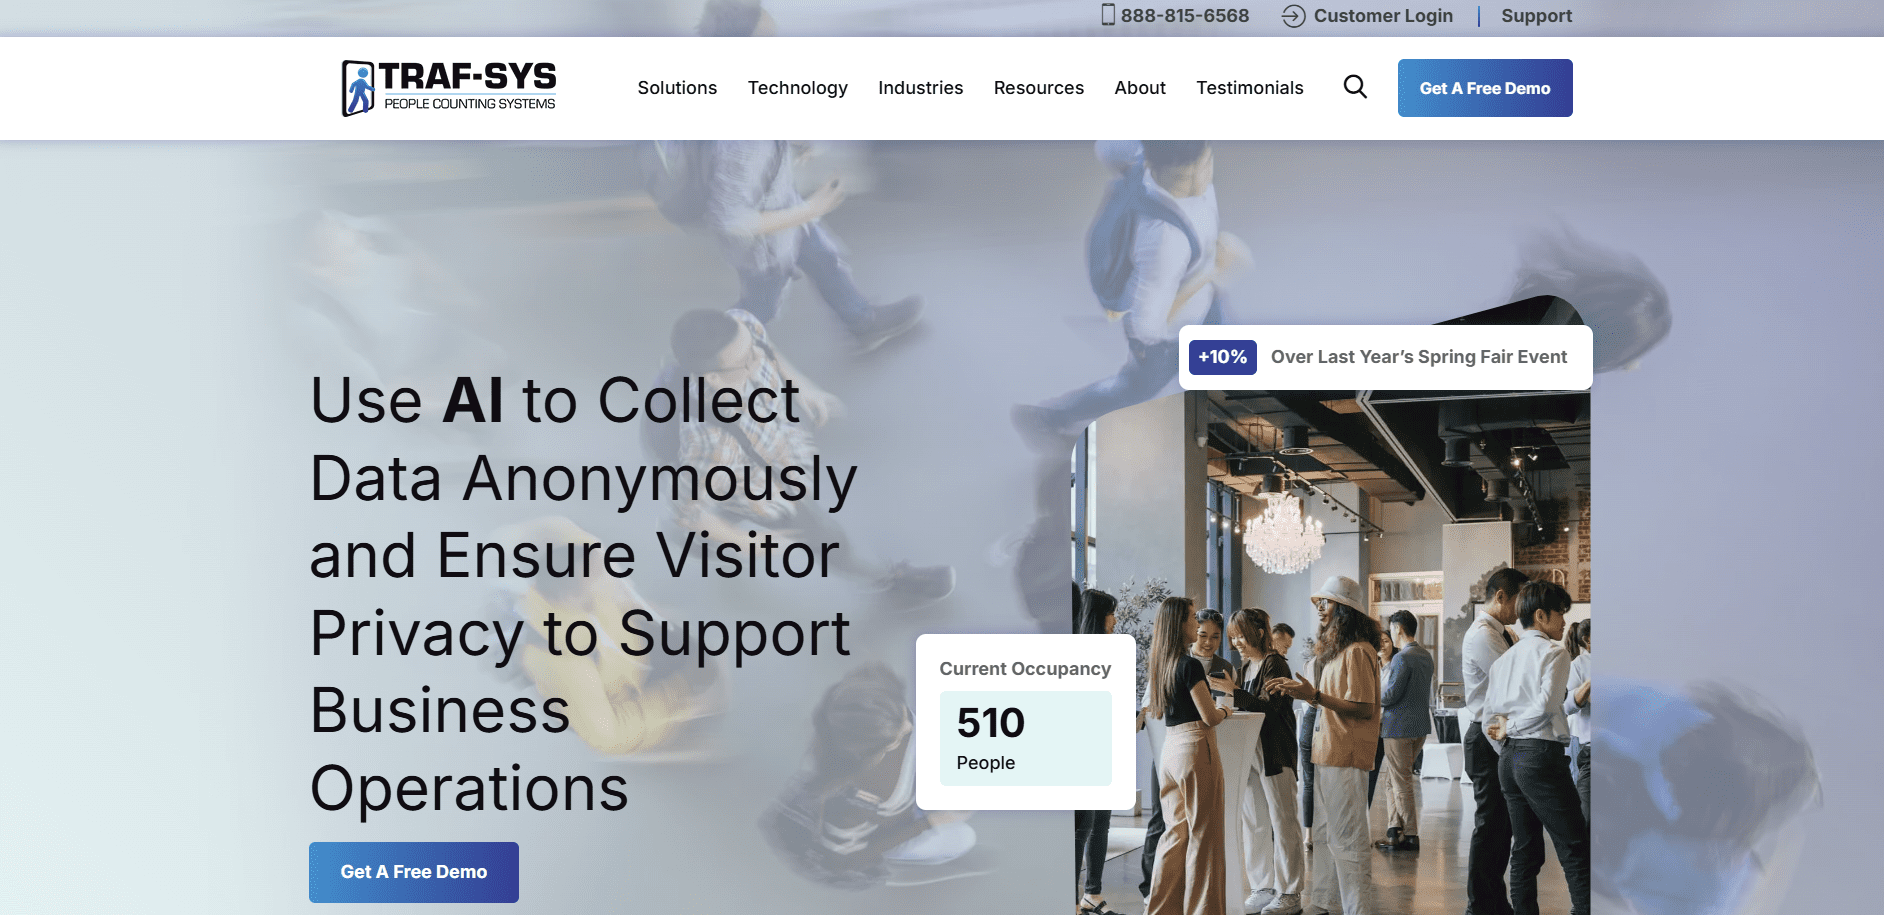The height and width of the screenshot is (915, 1884).
Task: Click the hero Get A Free Demo button
Action: click(414, 872)
